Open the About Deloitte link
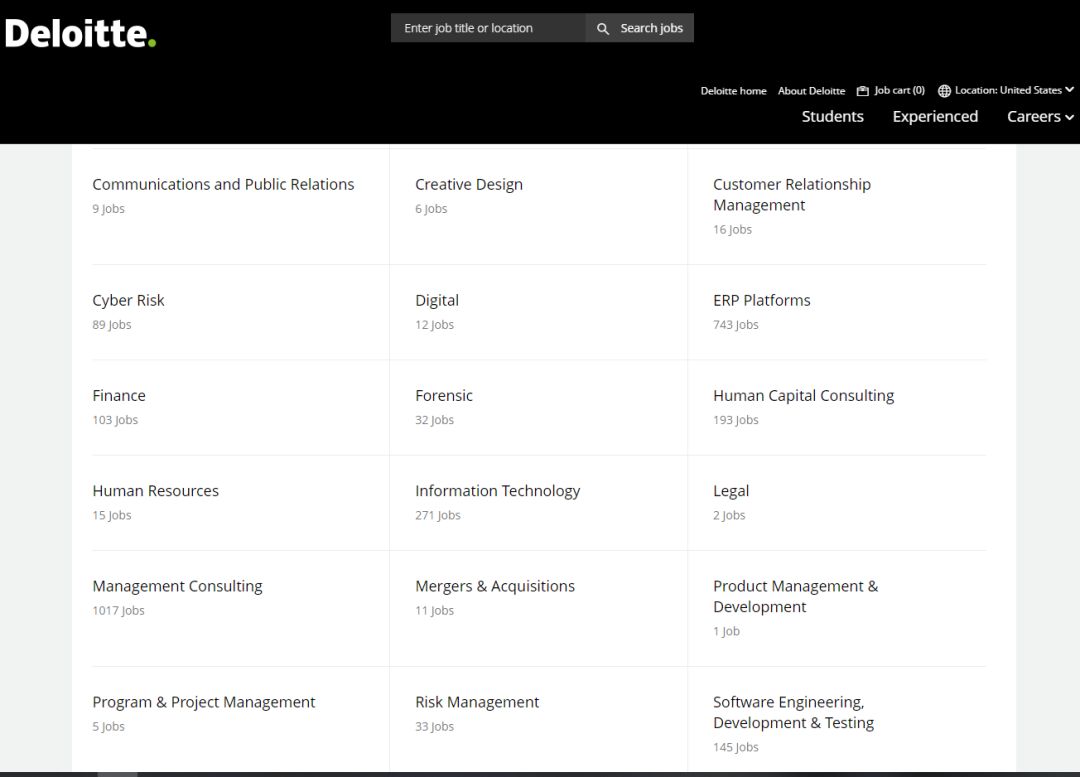The height and width of the screenshot is (777, 1080). 811,91
